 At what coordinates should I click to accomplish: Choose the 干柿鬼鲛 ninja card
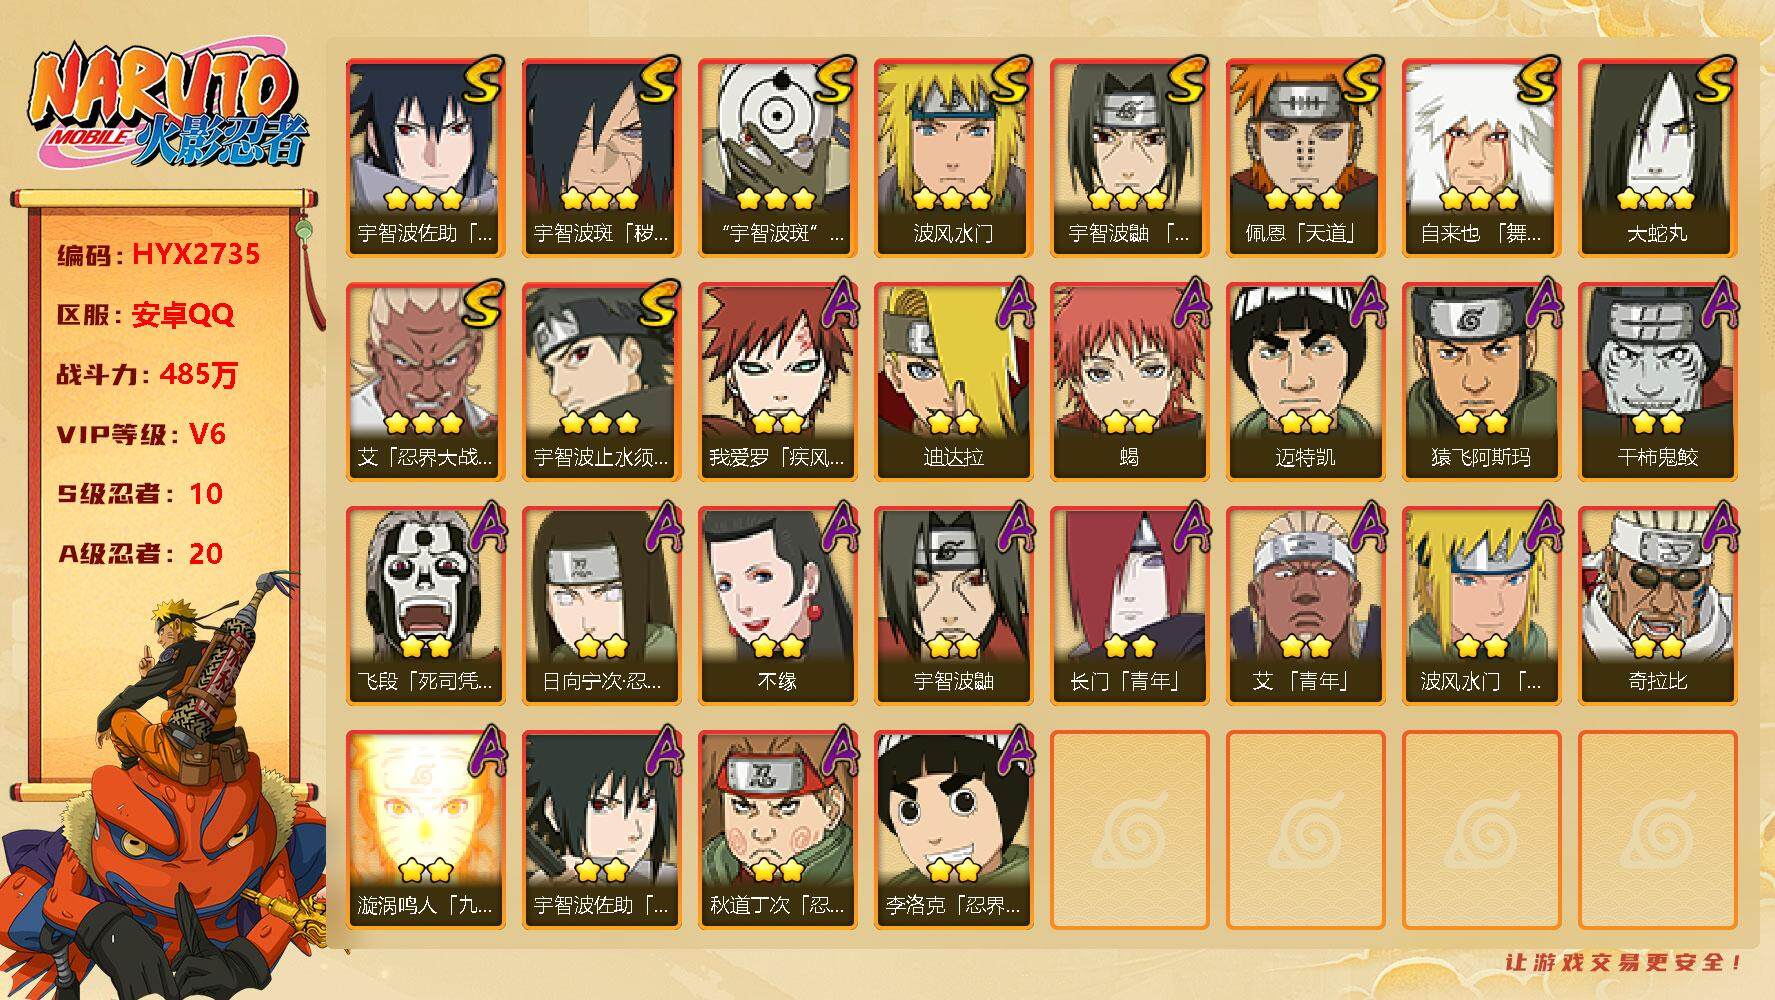click(x=1657, y=381)
